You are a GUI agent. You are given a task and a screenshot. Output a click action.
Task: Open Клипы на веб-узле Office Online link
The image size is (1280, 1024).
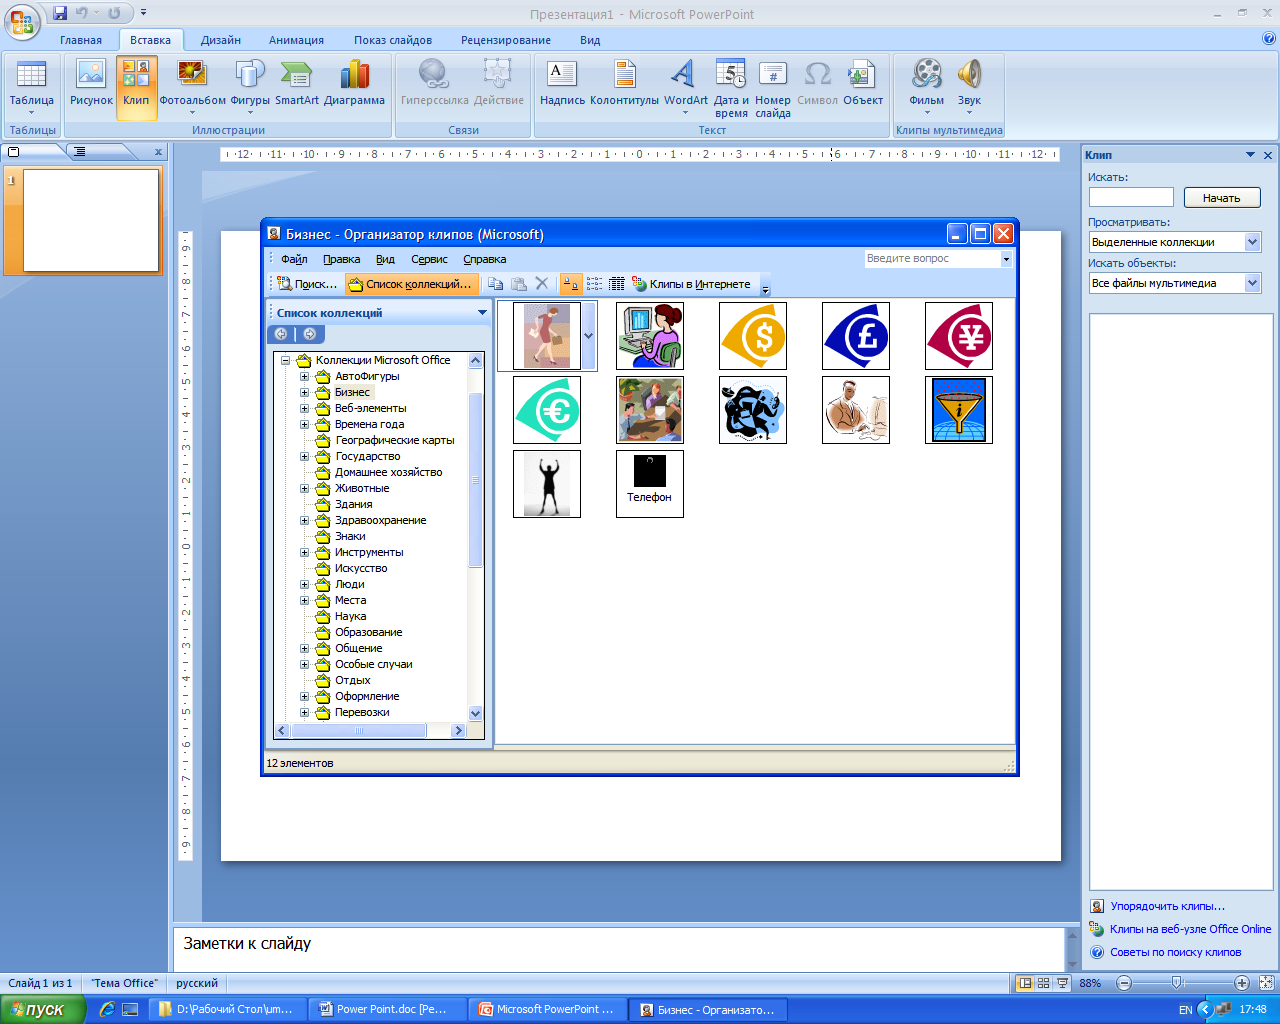1190,929
